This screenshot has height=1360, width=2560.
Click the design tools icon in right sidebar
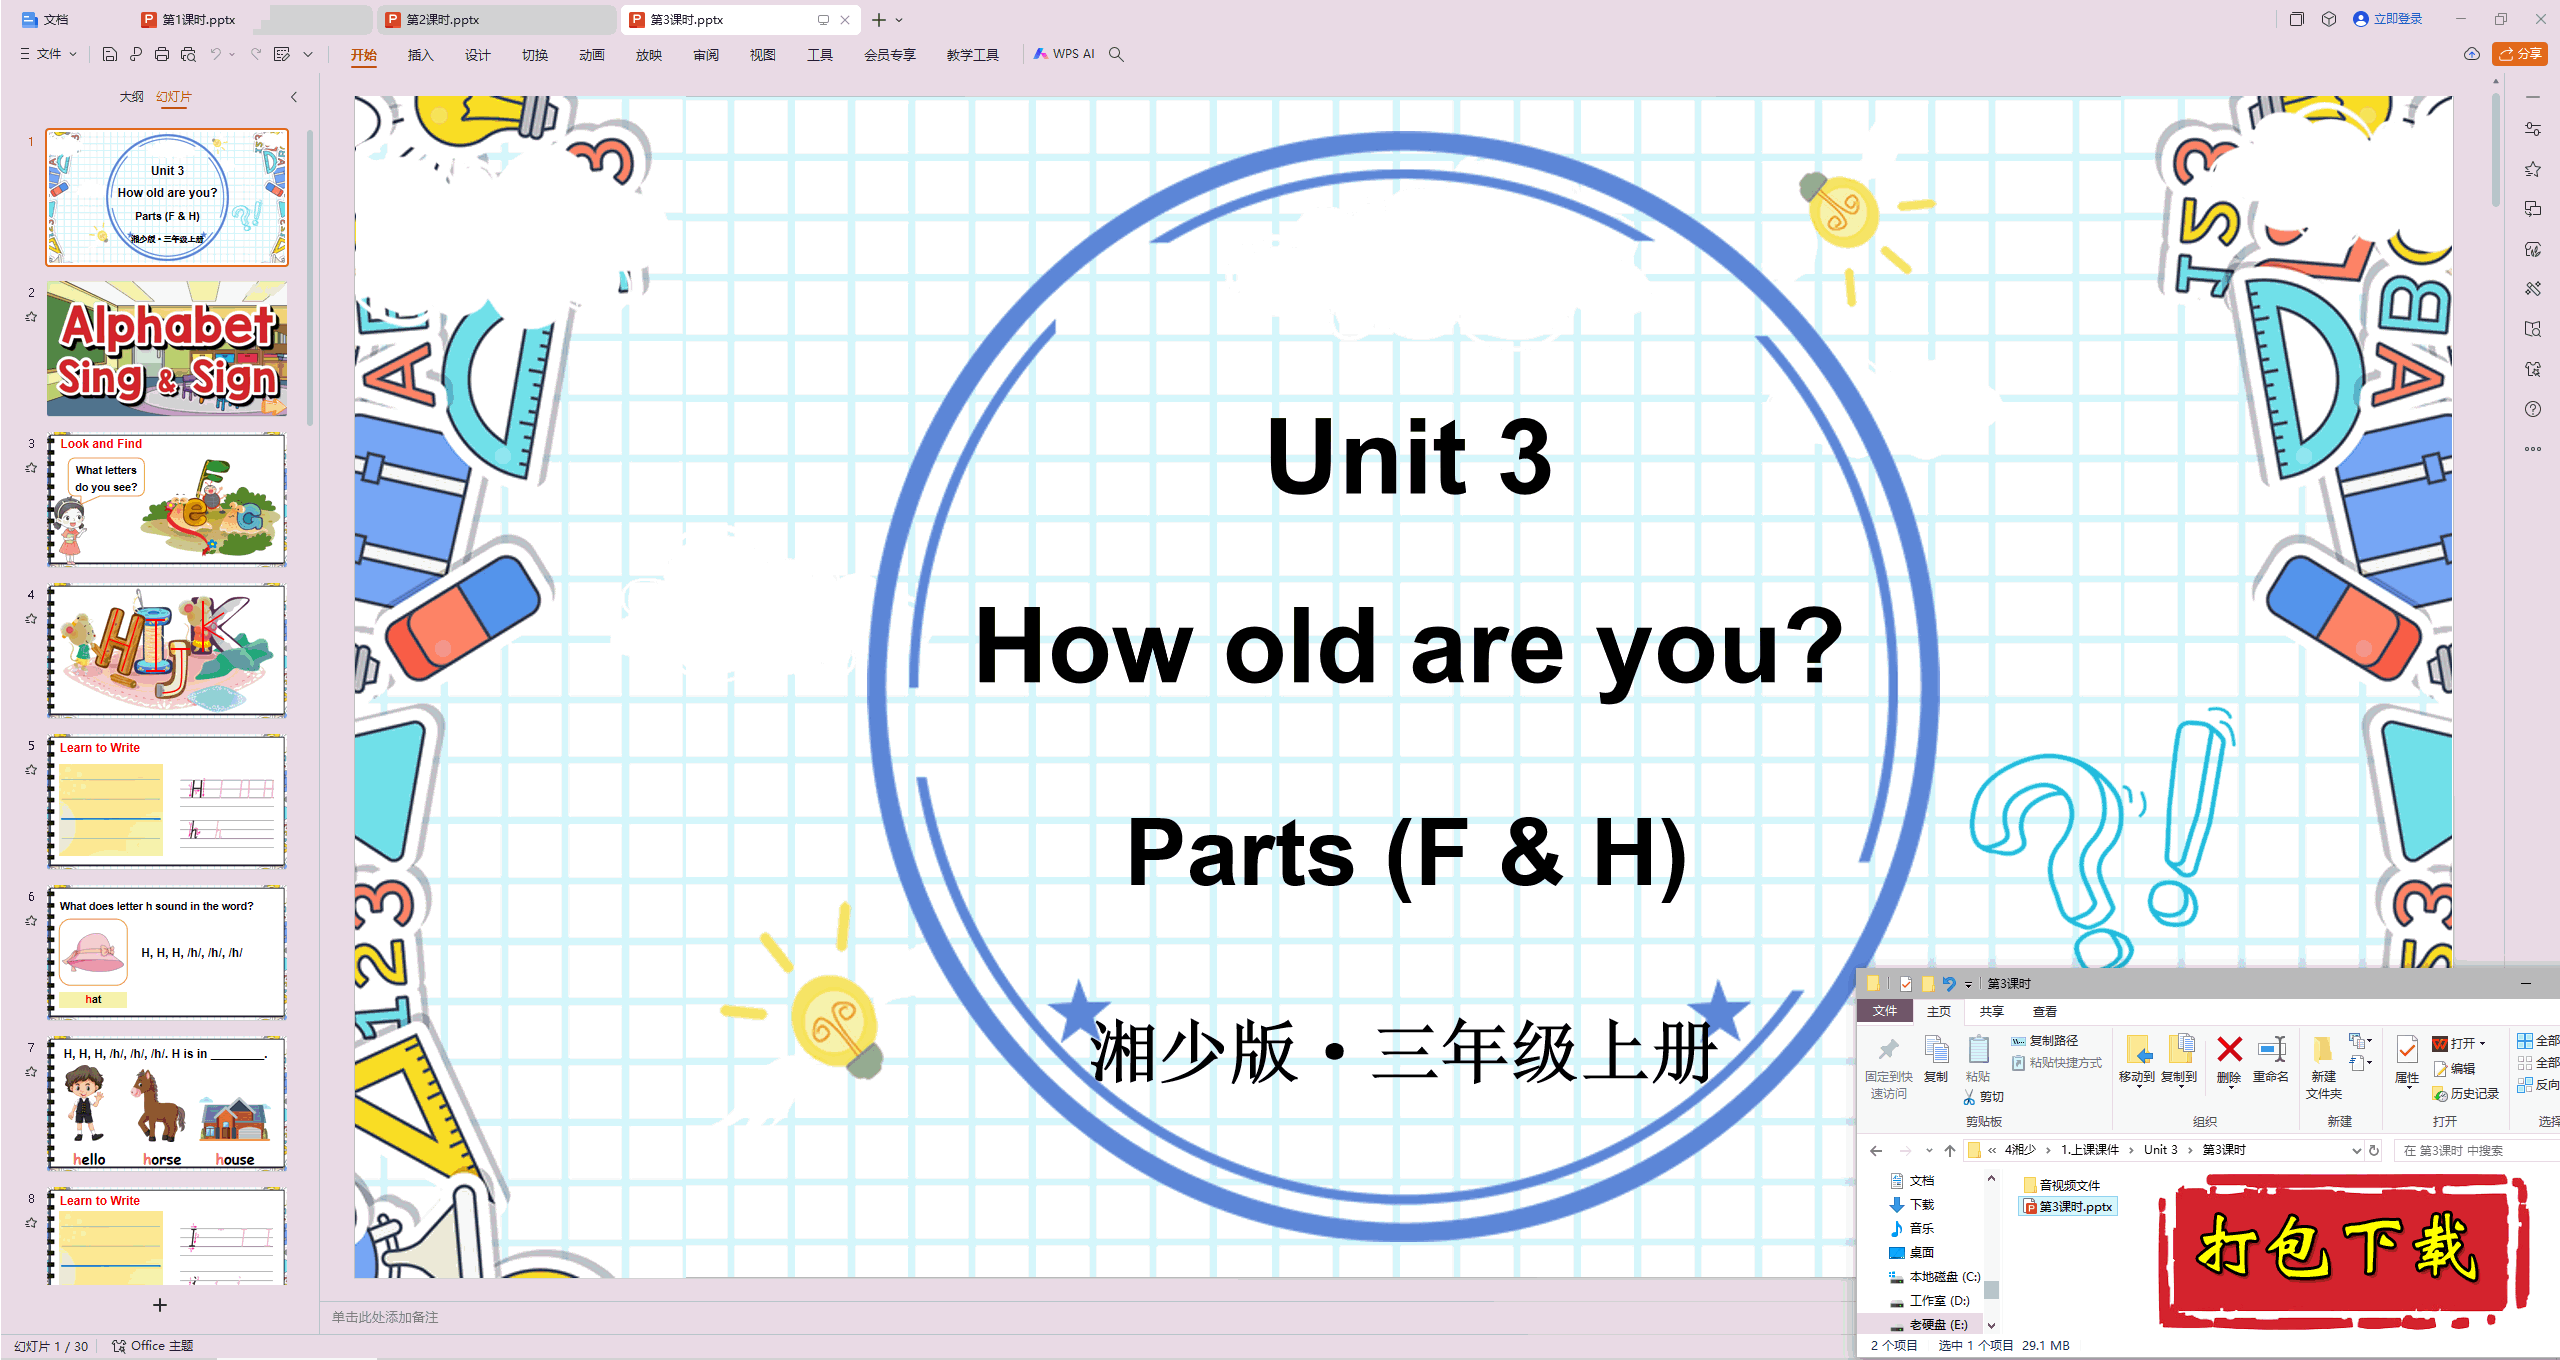[x=2533, y=289]
